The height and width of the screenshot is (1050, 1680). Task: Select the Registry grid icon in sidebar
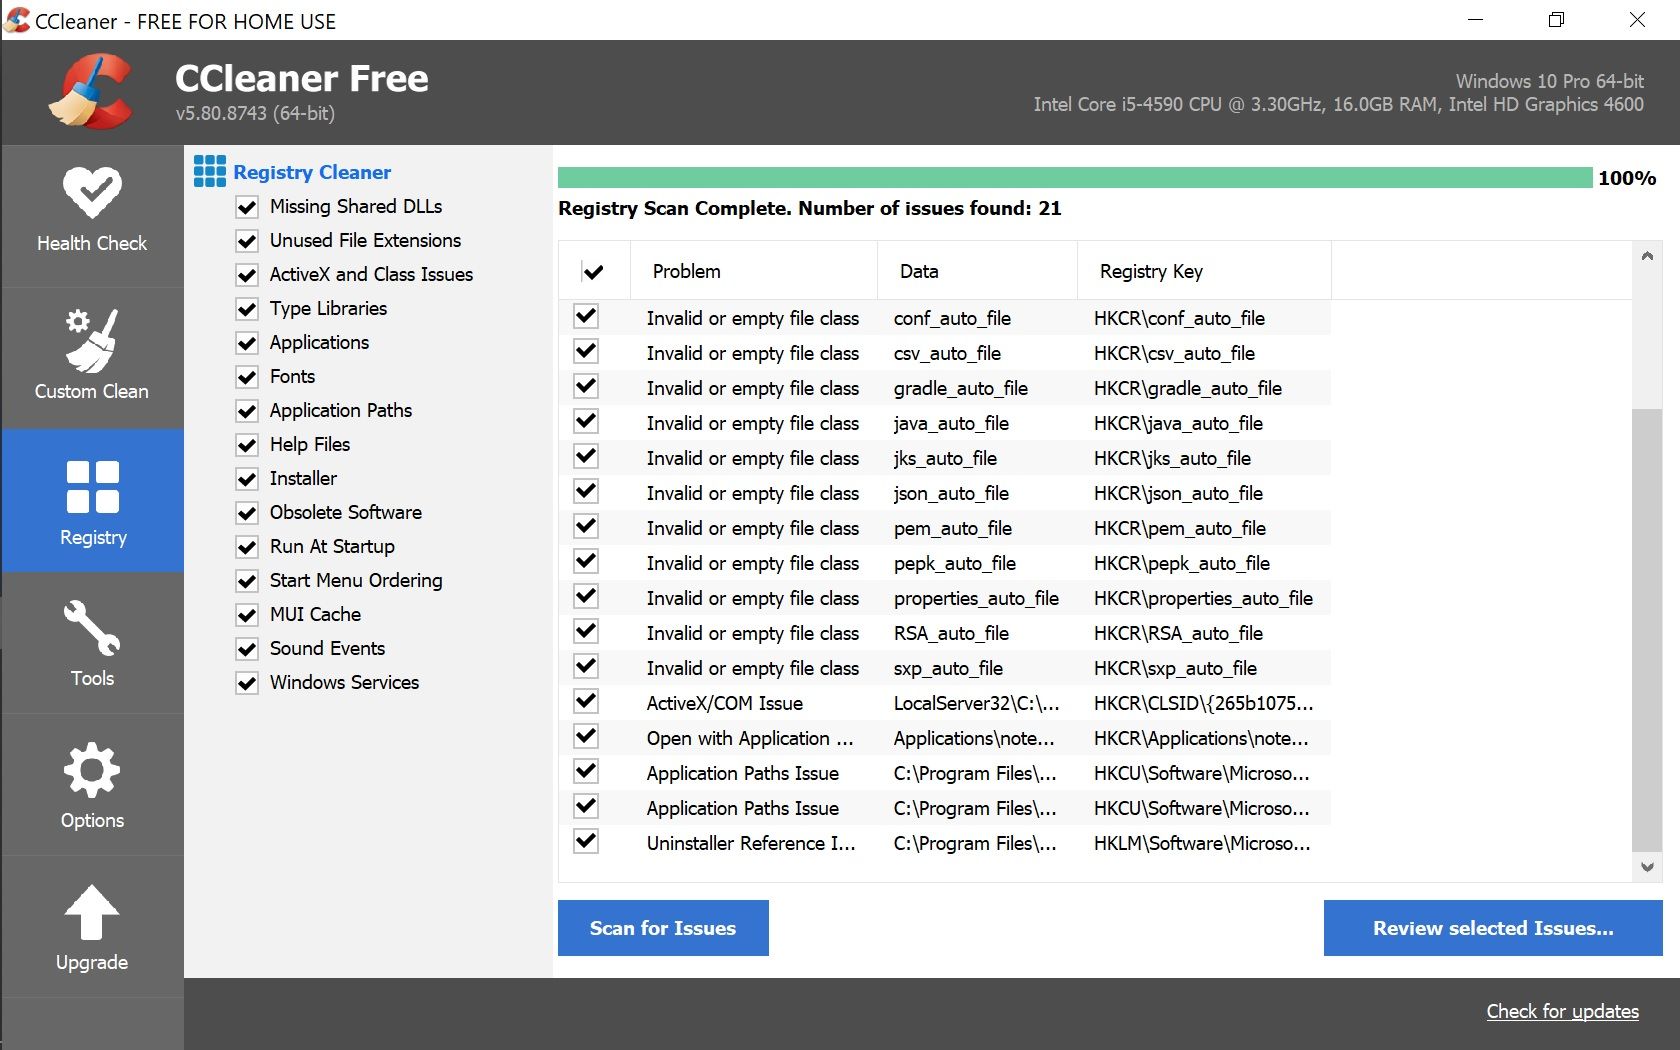[x=92, y=487]
